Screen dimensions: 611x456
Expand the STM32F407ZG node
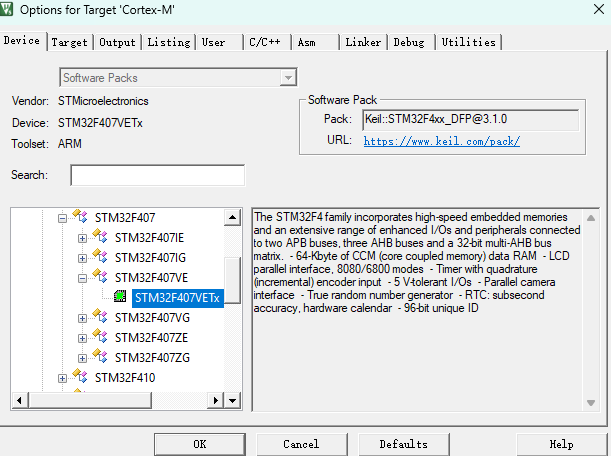[x=82, y=358]
